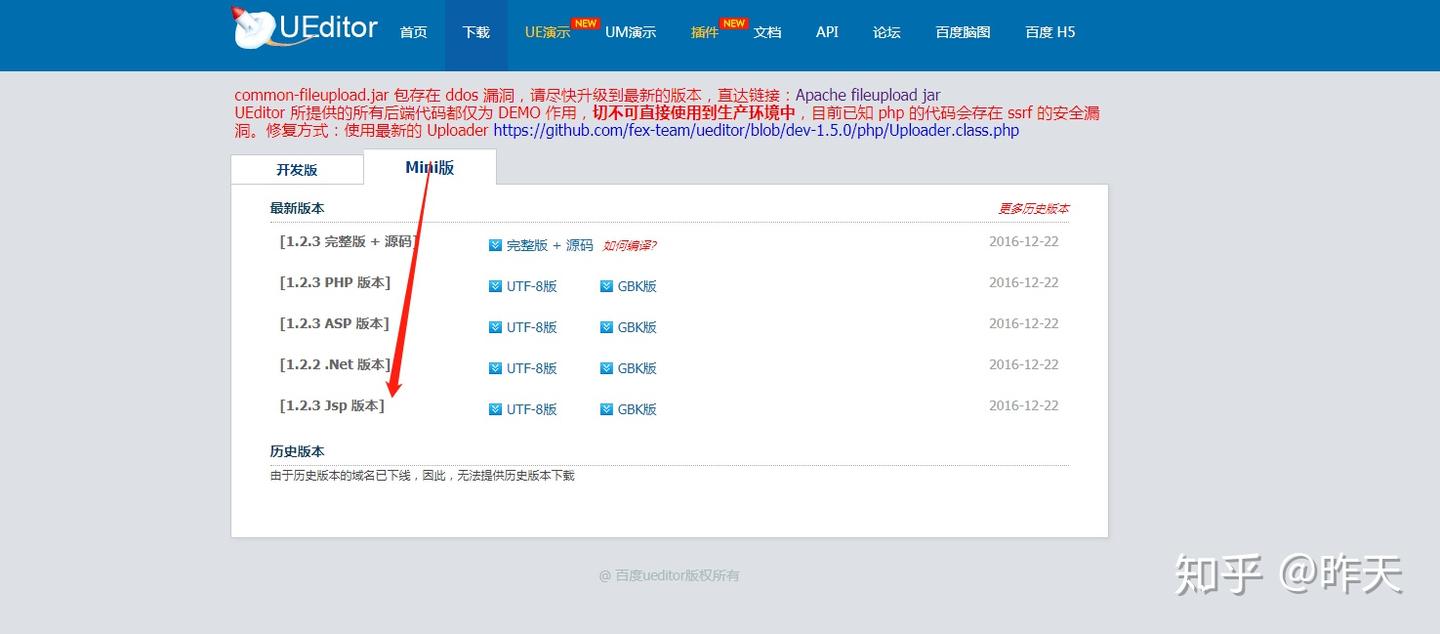This screenshot has width=1440, height=634.
Task: Download the Jsp UTF-8版 link
Action: click(531, 409)
